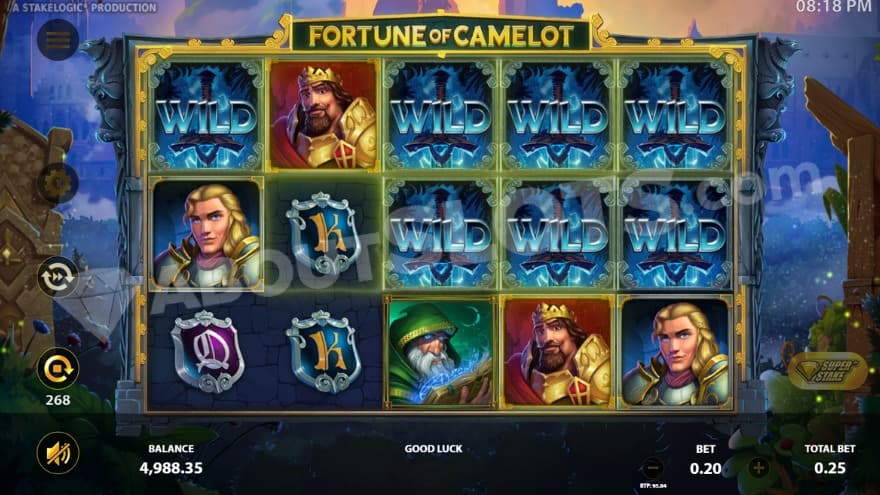
Task: Decrease bet with minus button
Action: [x=653, y=468]
